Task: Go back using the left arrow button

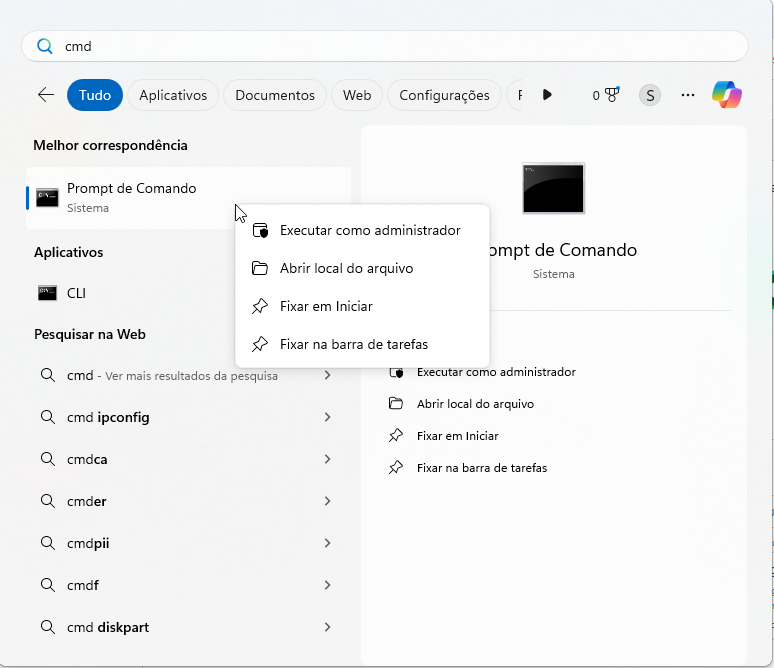Action: click(46, 95)
